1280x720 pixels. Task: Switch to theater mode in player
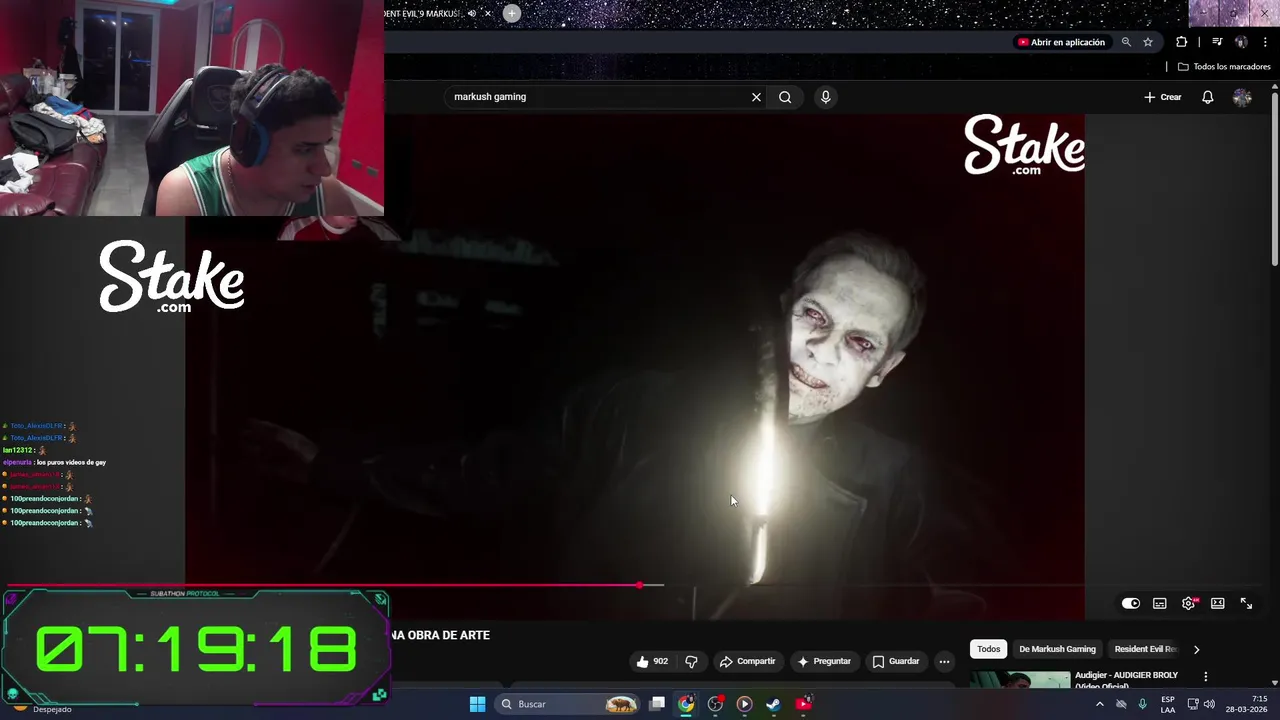pos(1217,603)
